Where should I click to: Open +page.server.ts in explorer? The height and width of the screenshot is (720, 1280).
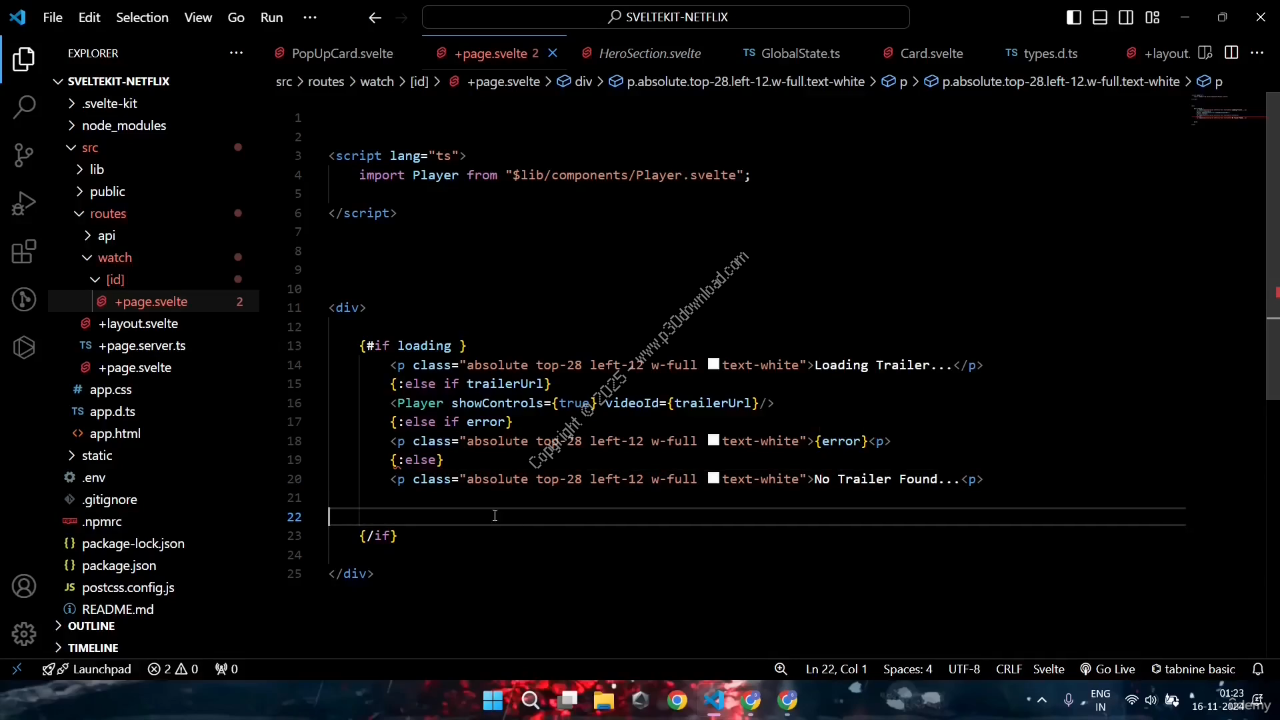(x=141, y=345)
